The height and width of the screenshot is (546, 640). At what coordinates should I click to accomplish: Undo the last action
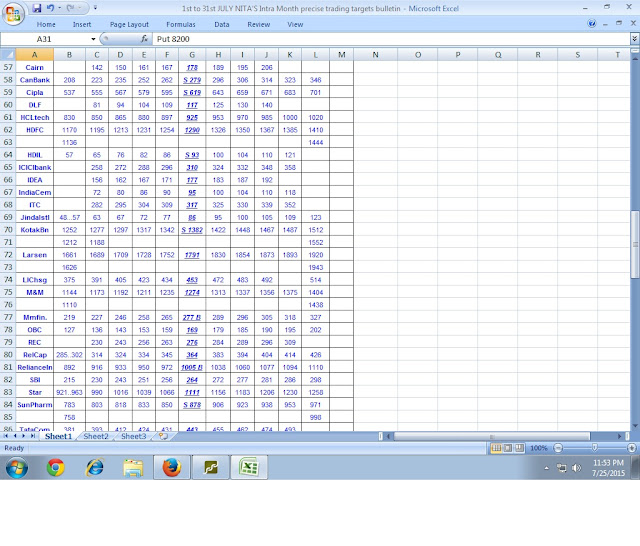click(50, 8)
